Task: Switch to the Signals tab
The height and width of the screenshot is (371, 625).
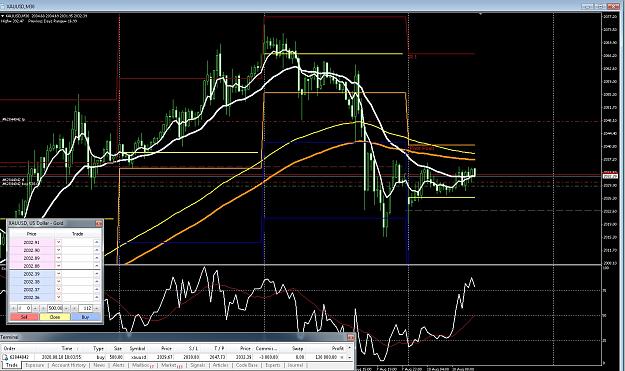Action: click(x=198, y=365)
